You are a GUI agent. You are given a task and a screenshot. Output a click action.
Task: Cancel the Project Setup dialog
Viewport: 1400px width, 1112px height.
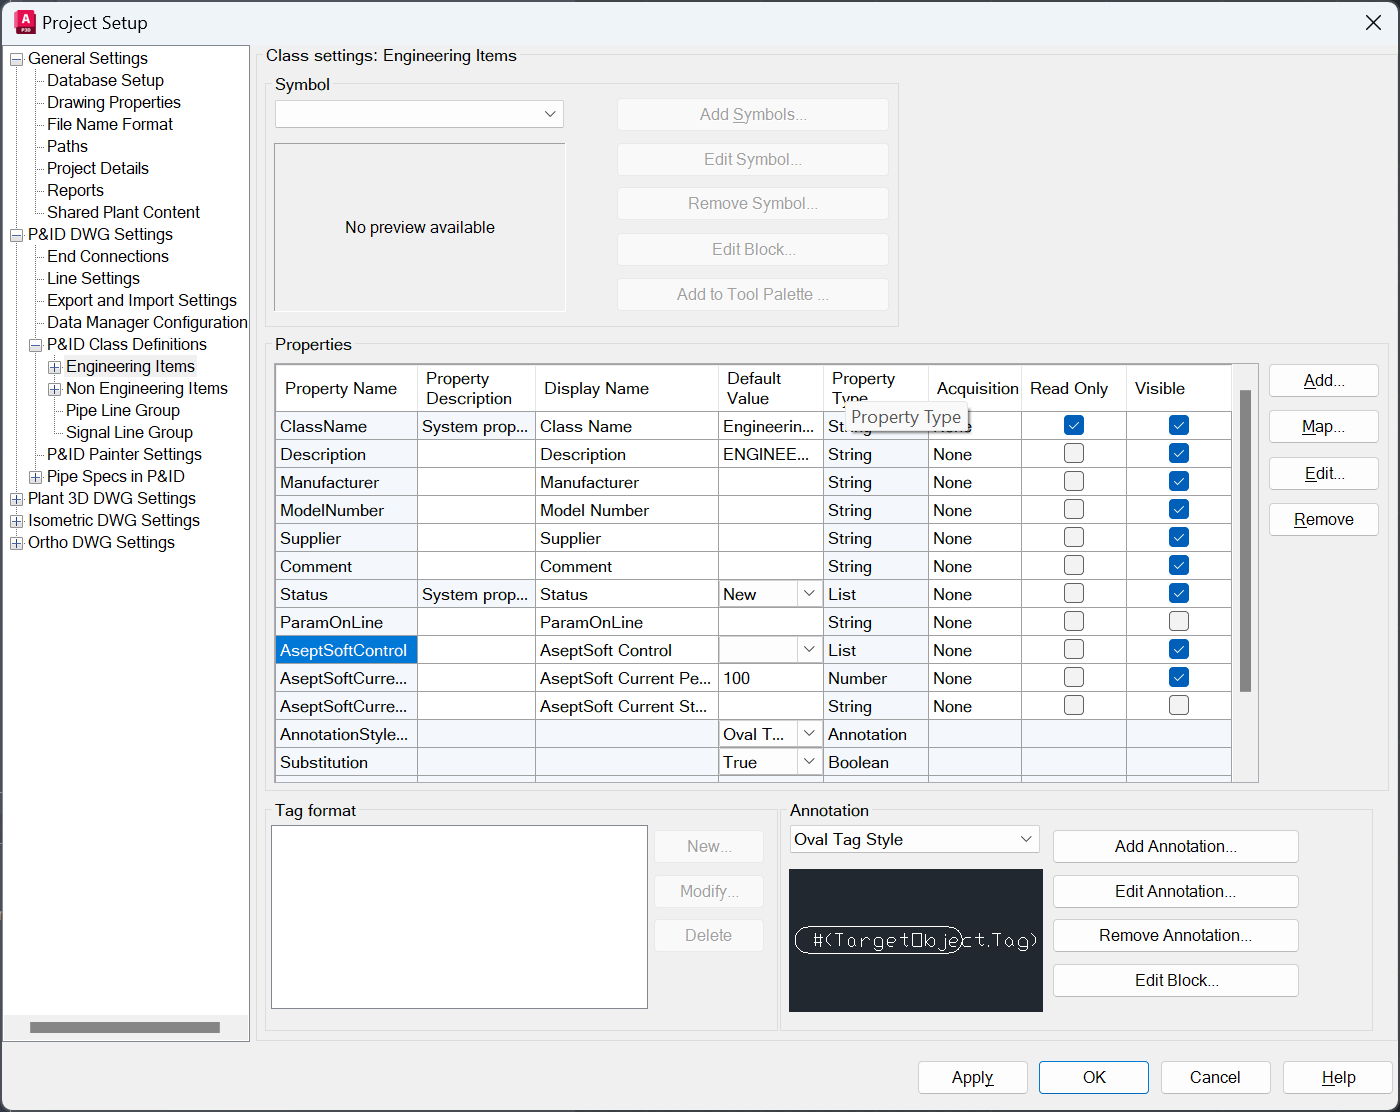pyautogui.click(x=1216, y=1077)
